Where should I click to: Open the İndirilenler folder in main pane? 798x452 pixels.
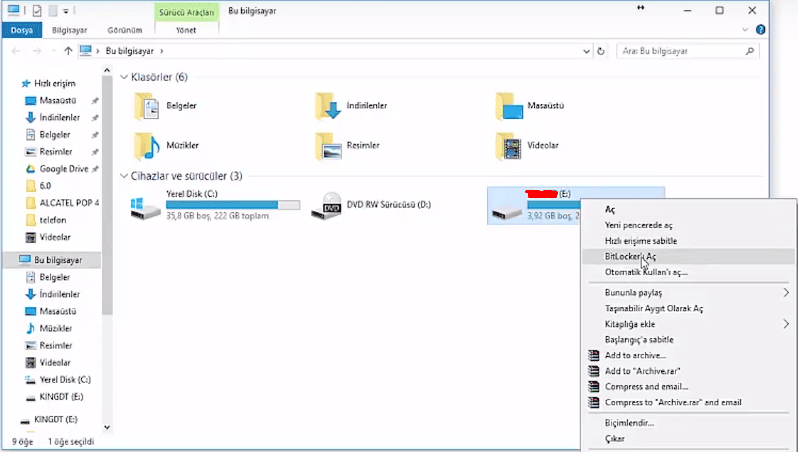(328, 105)
